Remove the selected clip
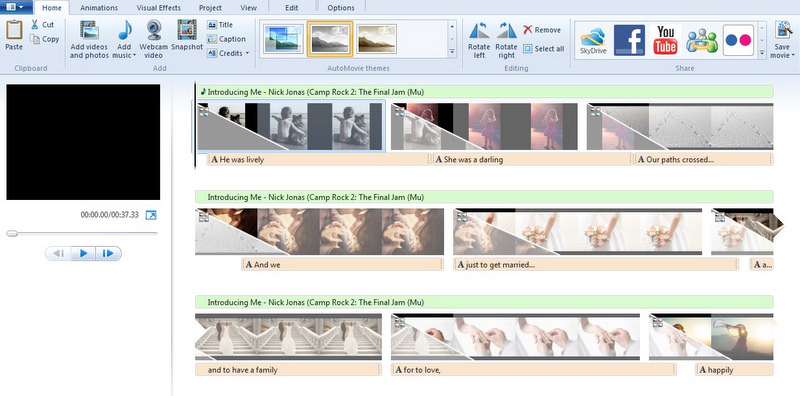 tap(542, 30)
